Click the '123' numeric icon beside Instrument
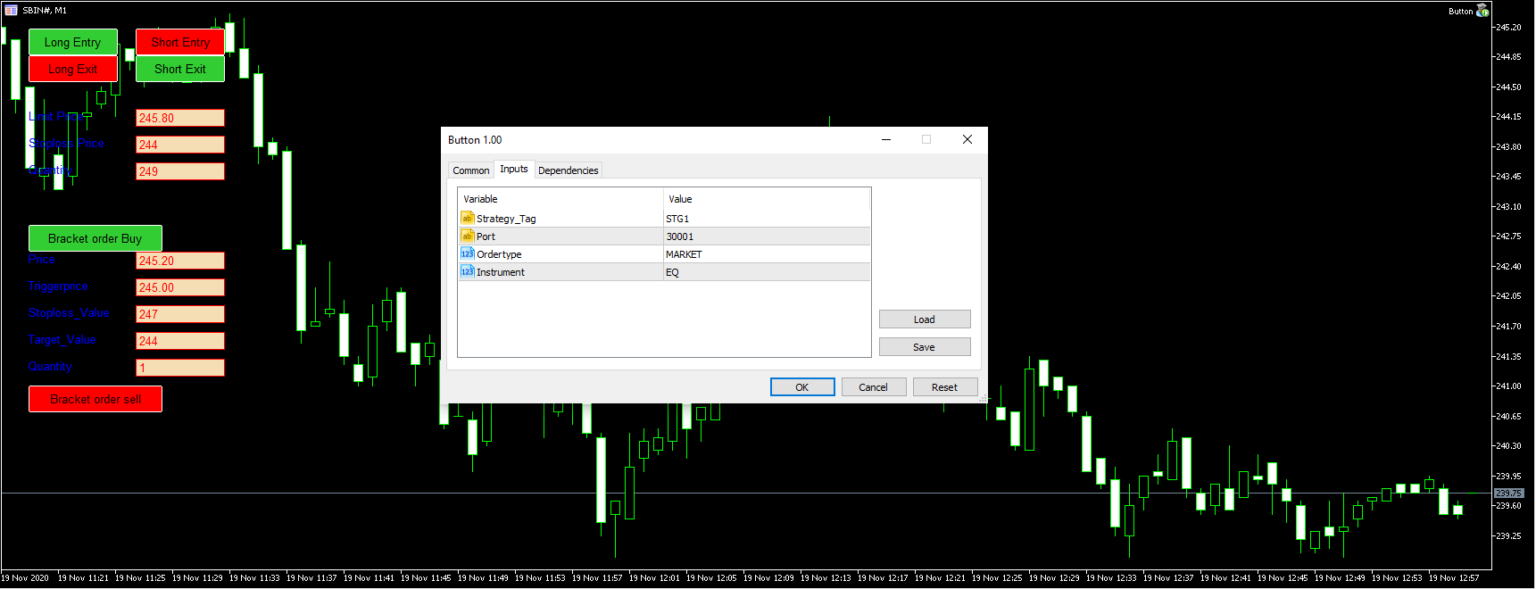The height and width of the screenshot is (589, 1536). 467,271
